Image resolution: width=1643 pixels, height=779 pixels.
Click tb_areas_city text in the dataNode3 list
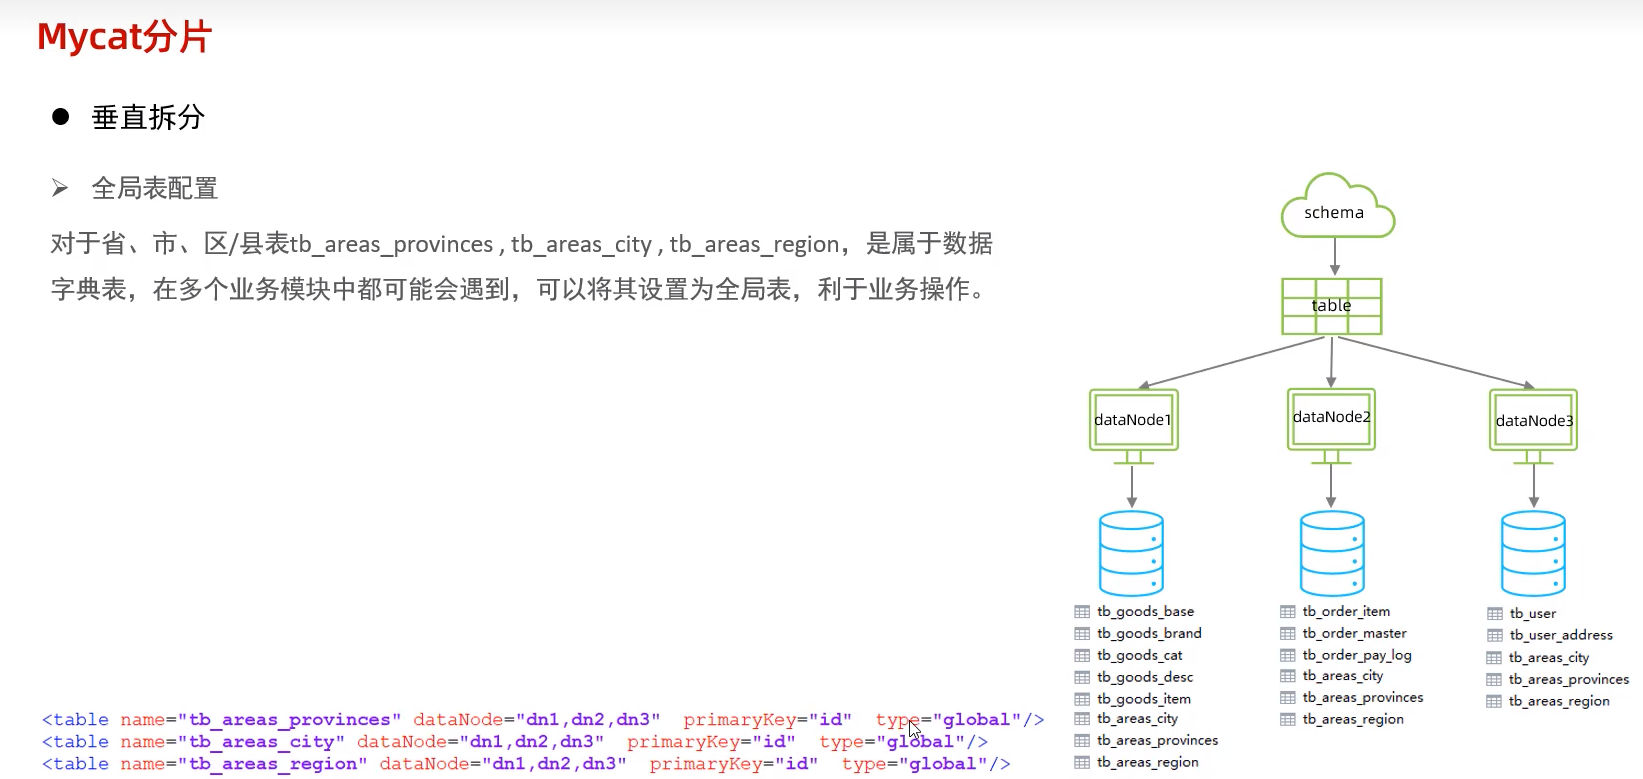point(1549,658)
